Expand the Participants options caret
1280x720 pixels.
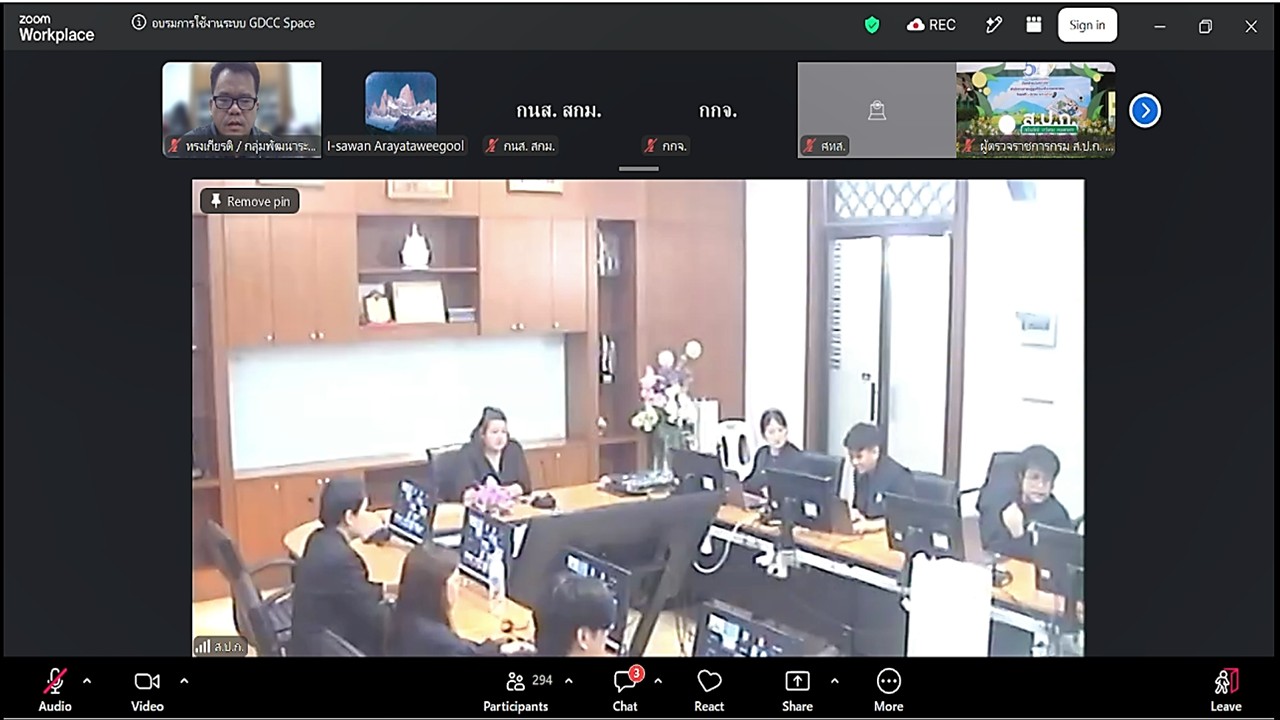coord(569,681)
